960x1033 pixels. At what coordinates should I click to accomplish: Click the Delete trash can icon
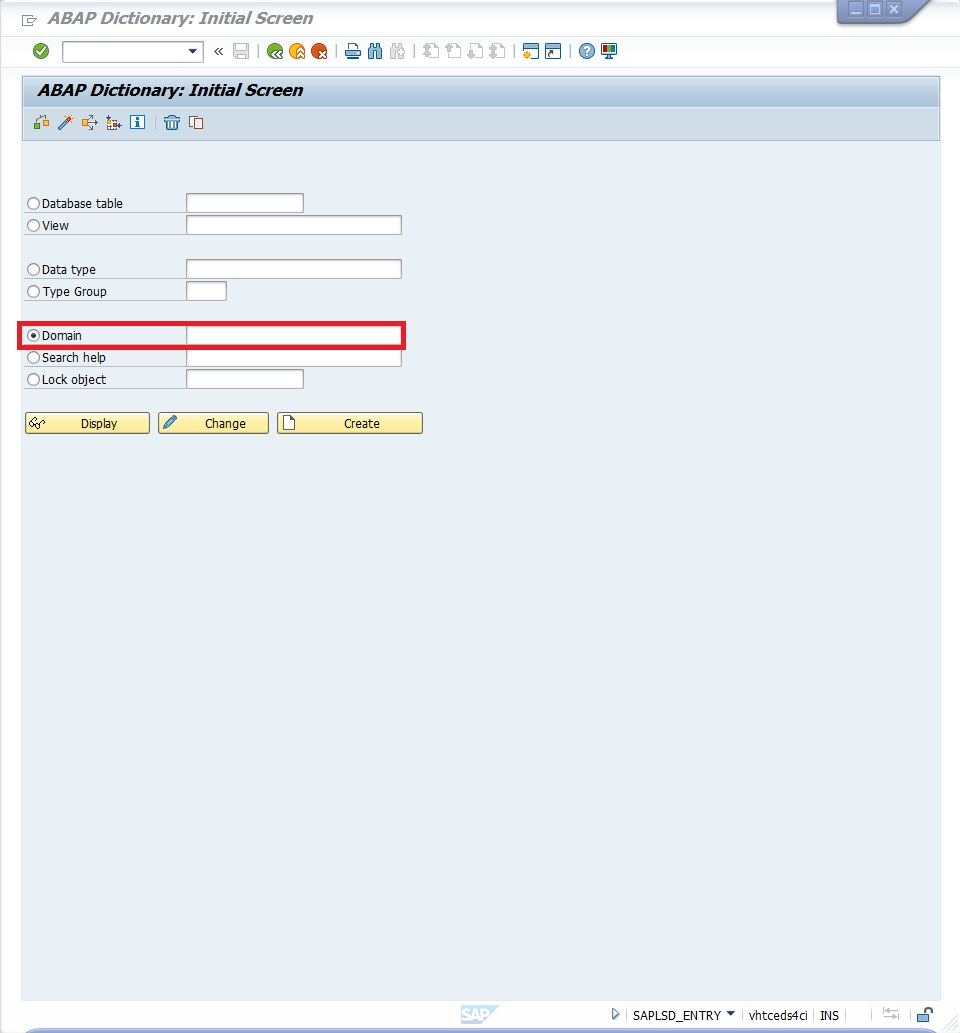(x=172, y=123)
